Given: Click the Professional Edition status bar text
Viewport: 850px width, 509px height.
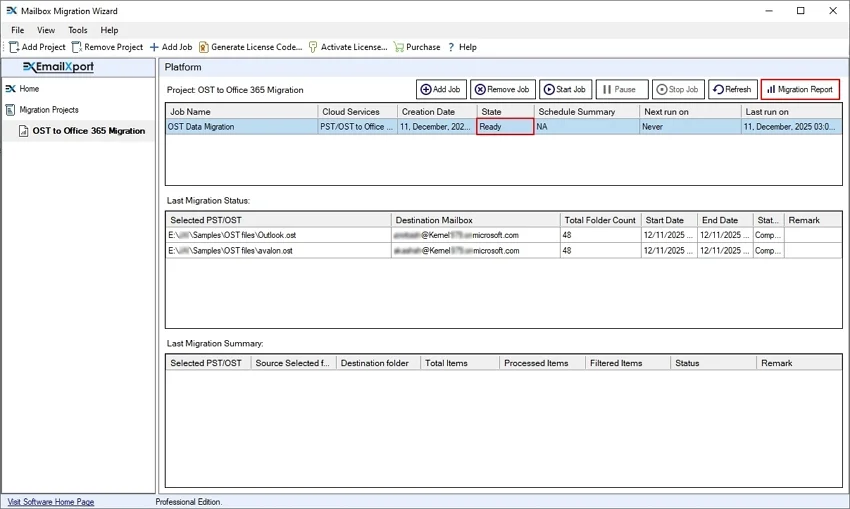Looking at the screenshot, I should click(189, 502).
